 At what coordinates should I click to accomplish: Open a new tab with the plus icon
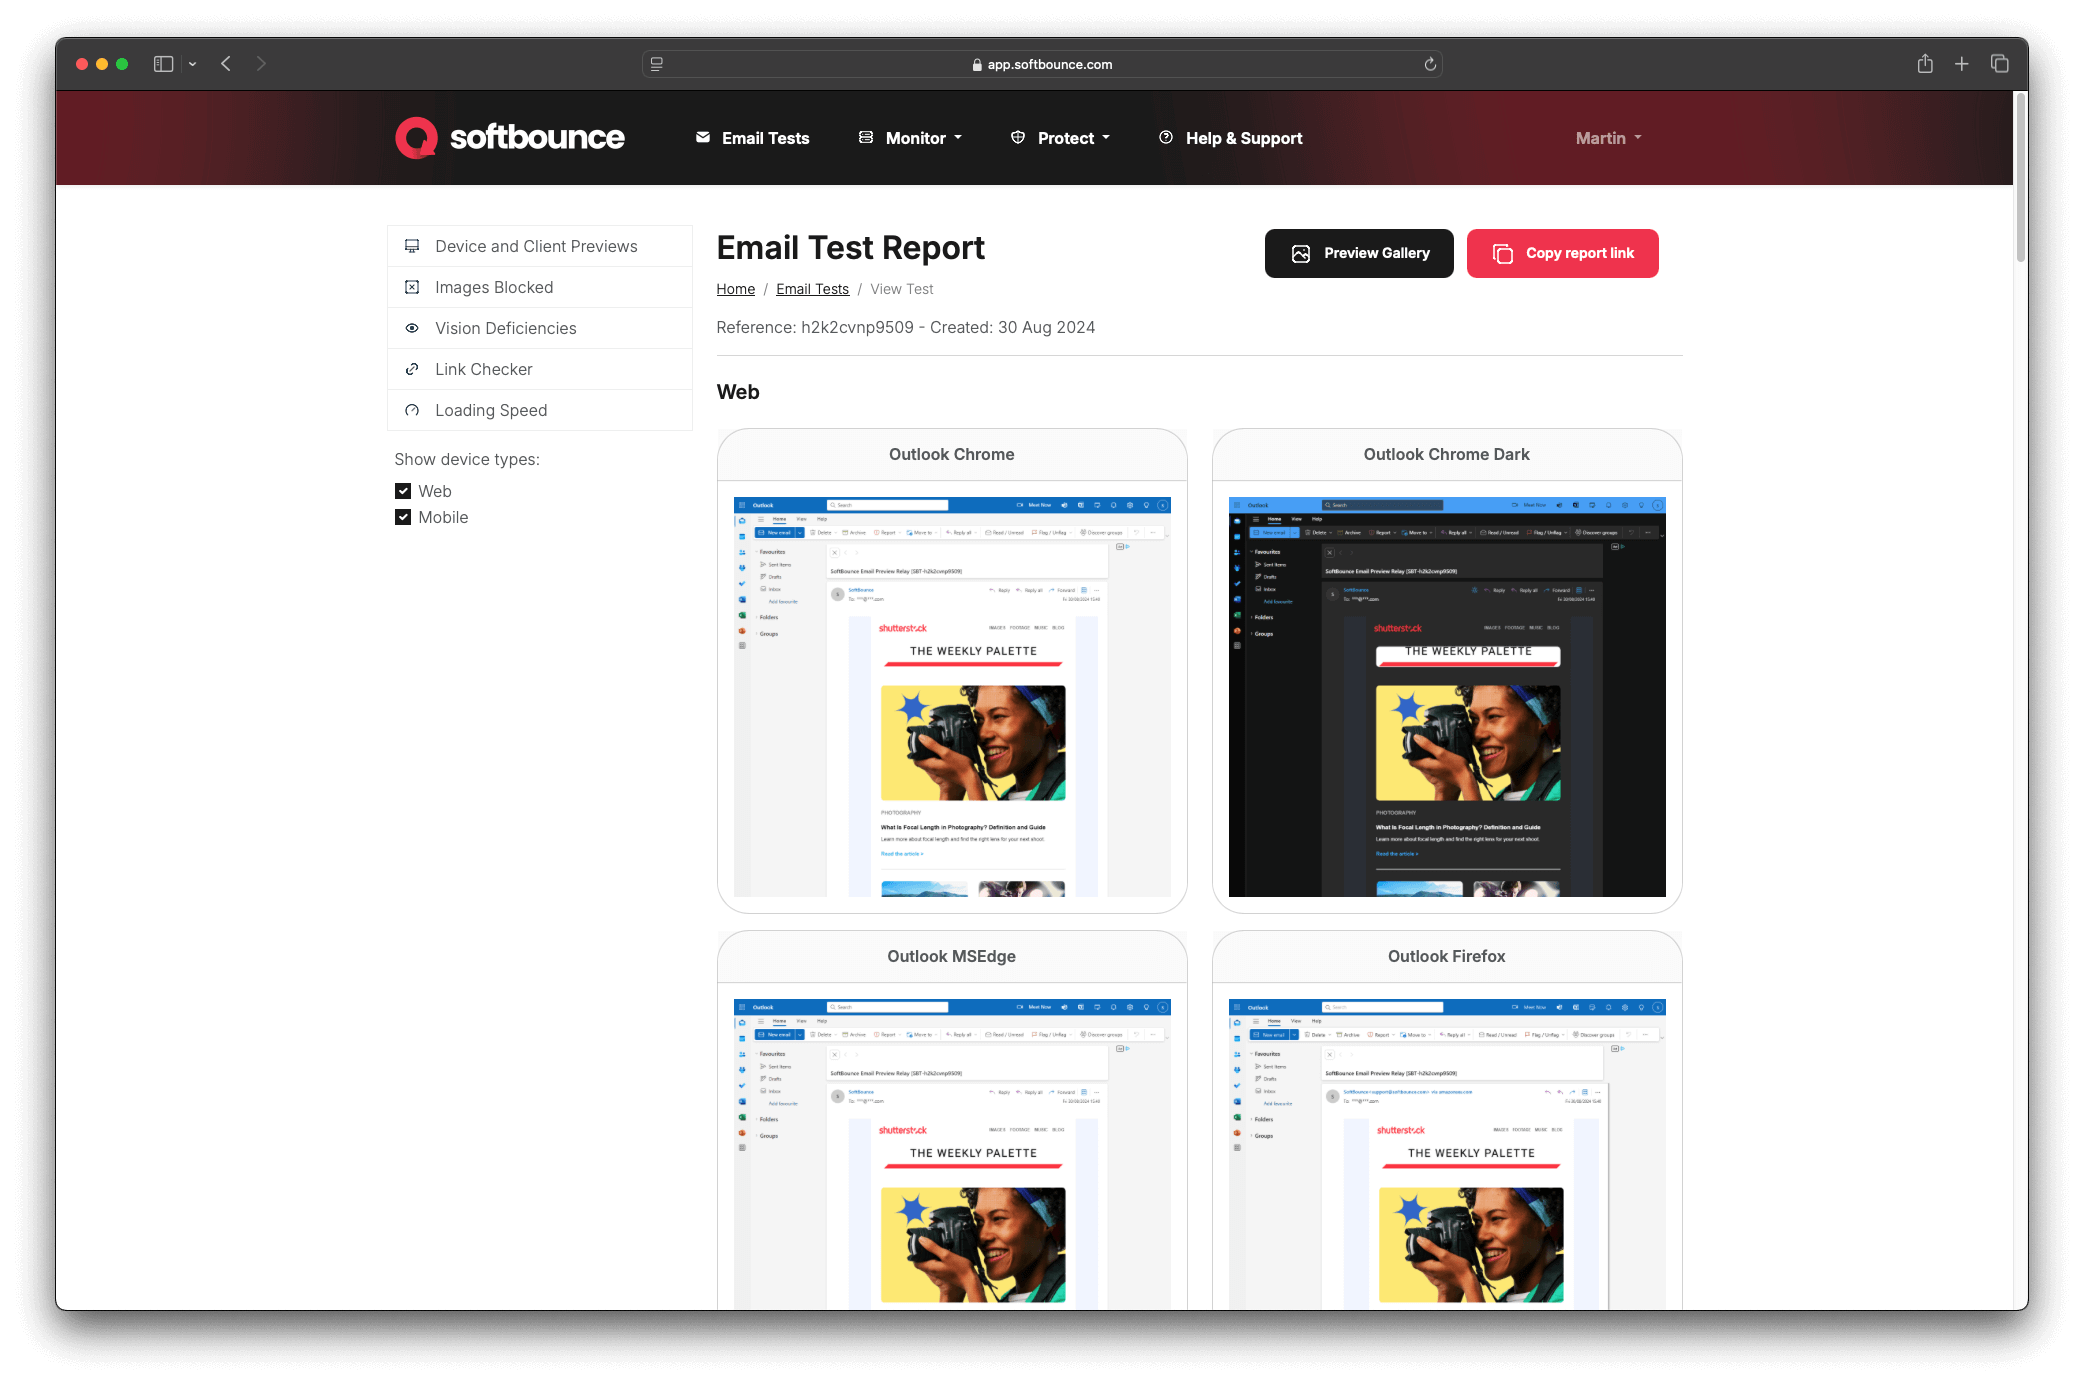coord(1962,64)
